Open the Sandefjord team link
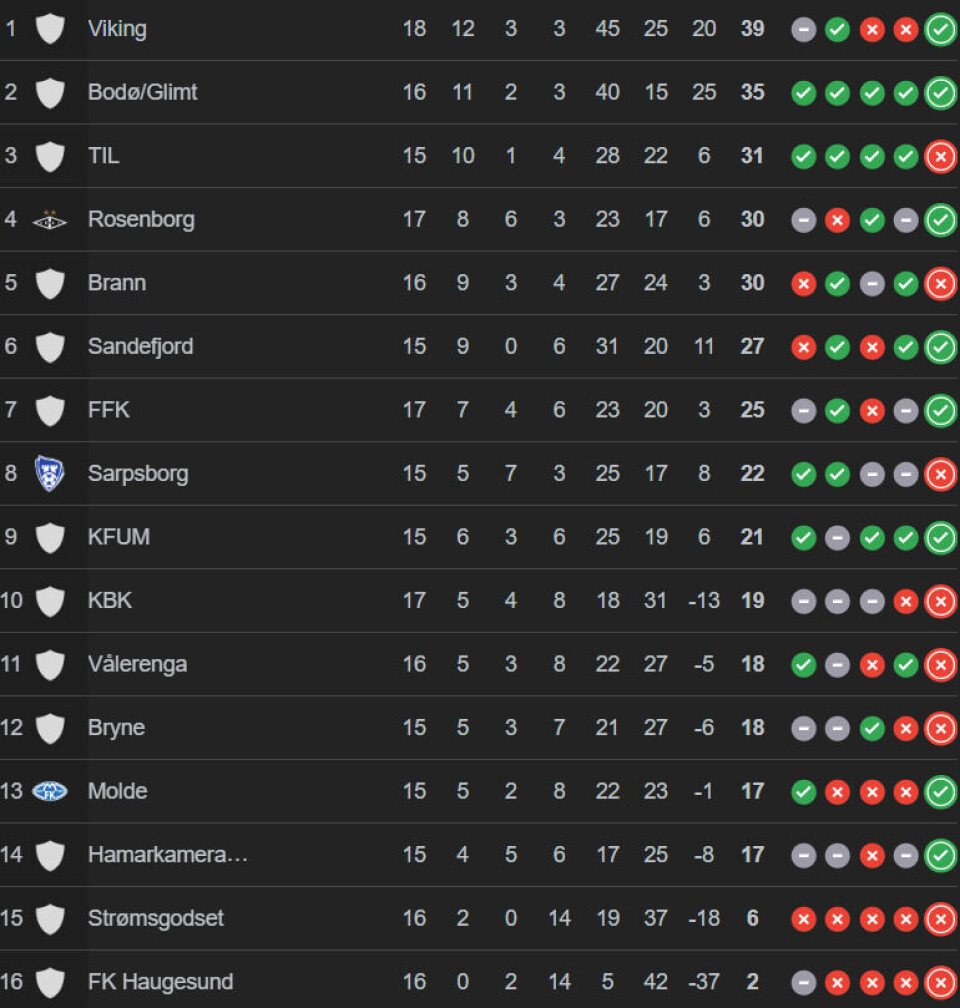This screenshot has width=960, height=1008. (141, 346)
